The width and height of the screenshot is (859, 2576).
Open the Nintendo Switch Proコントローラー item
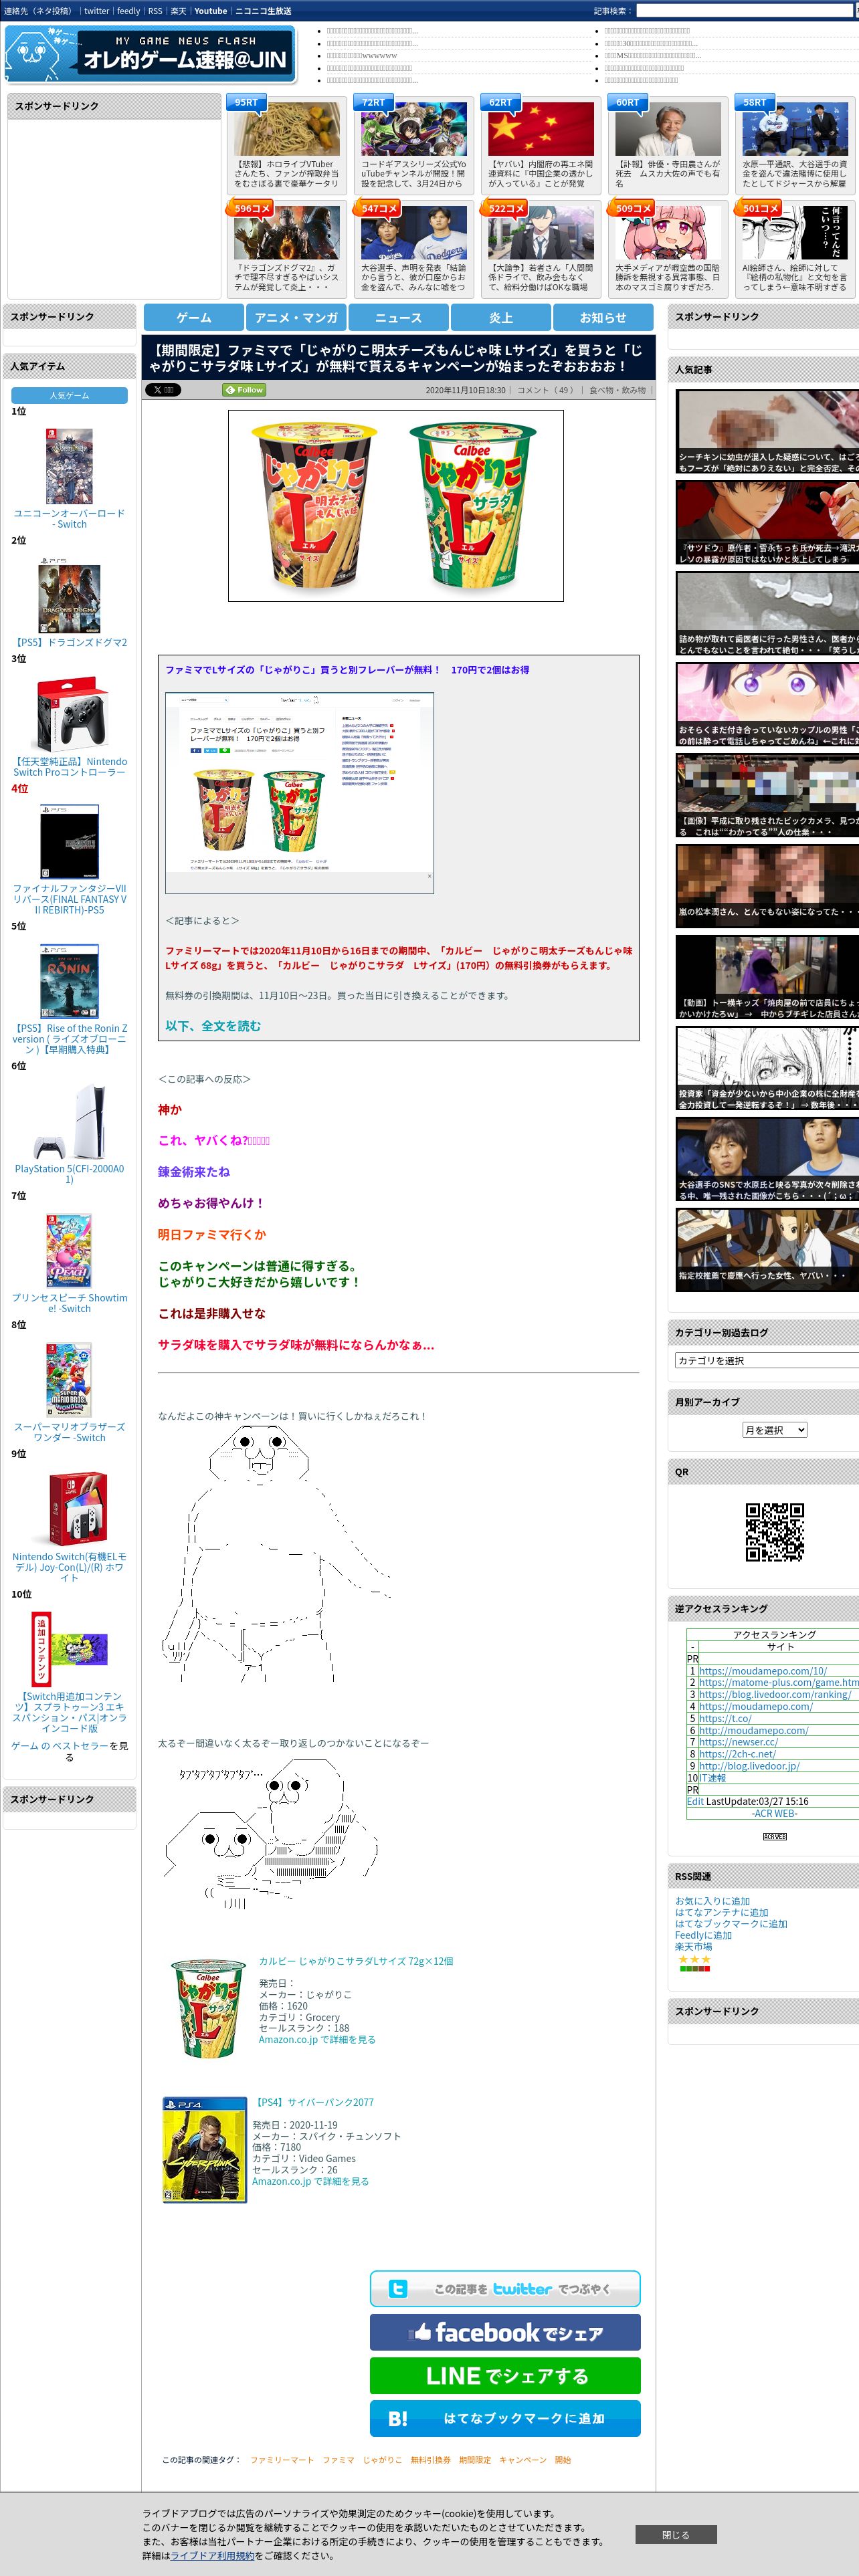69,767
